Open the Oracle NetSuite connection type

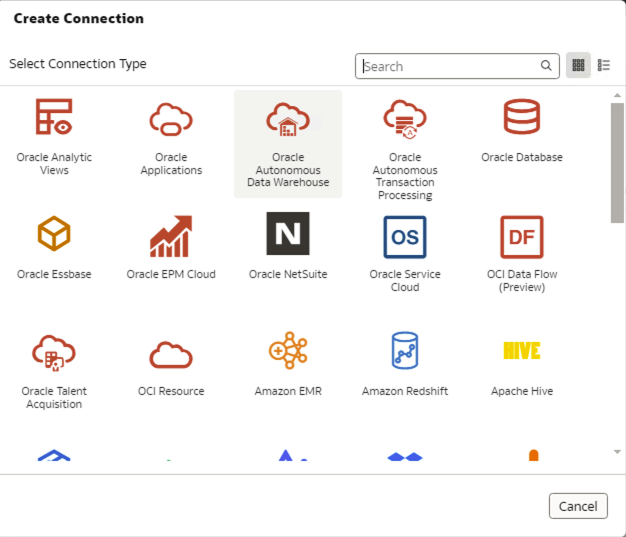pyautogui.click(x=288, y=235)
